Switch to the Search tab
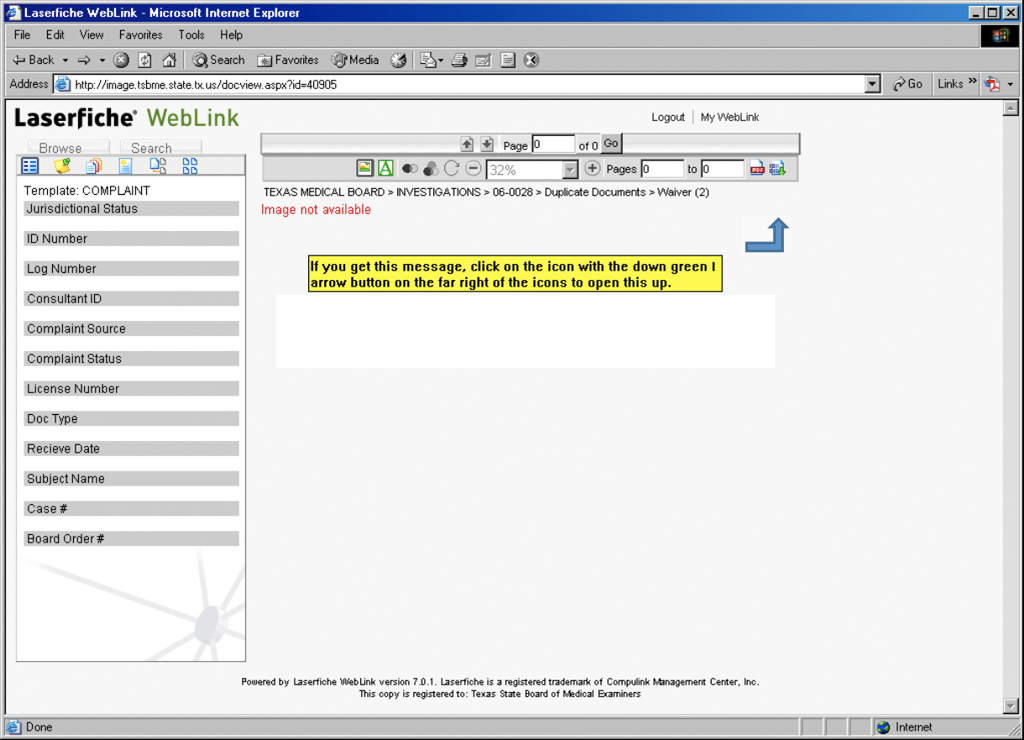 click(x=151, y=148)
